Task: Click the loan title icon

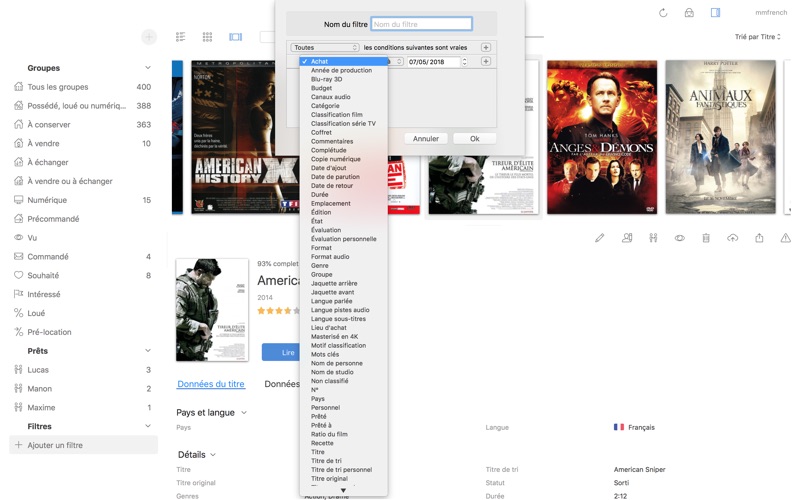Action: [653, 238]
